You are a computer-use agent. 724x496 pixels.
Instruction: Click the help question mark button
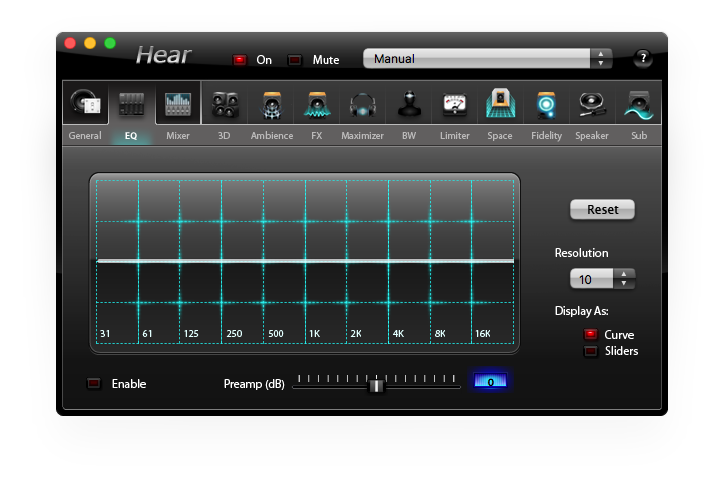(643, 58)
